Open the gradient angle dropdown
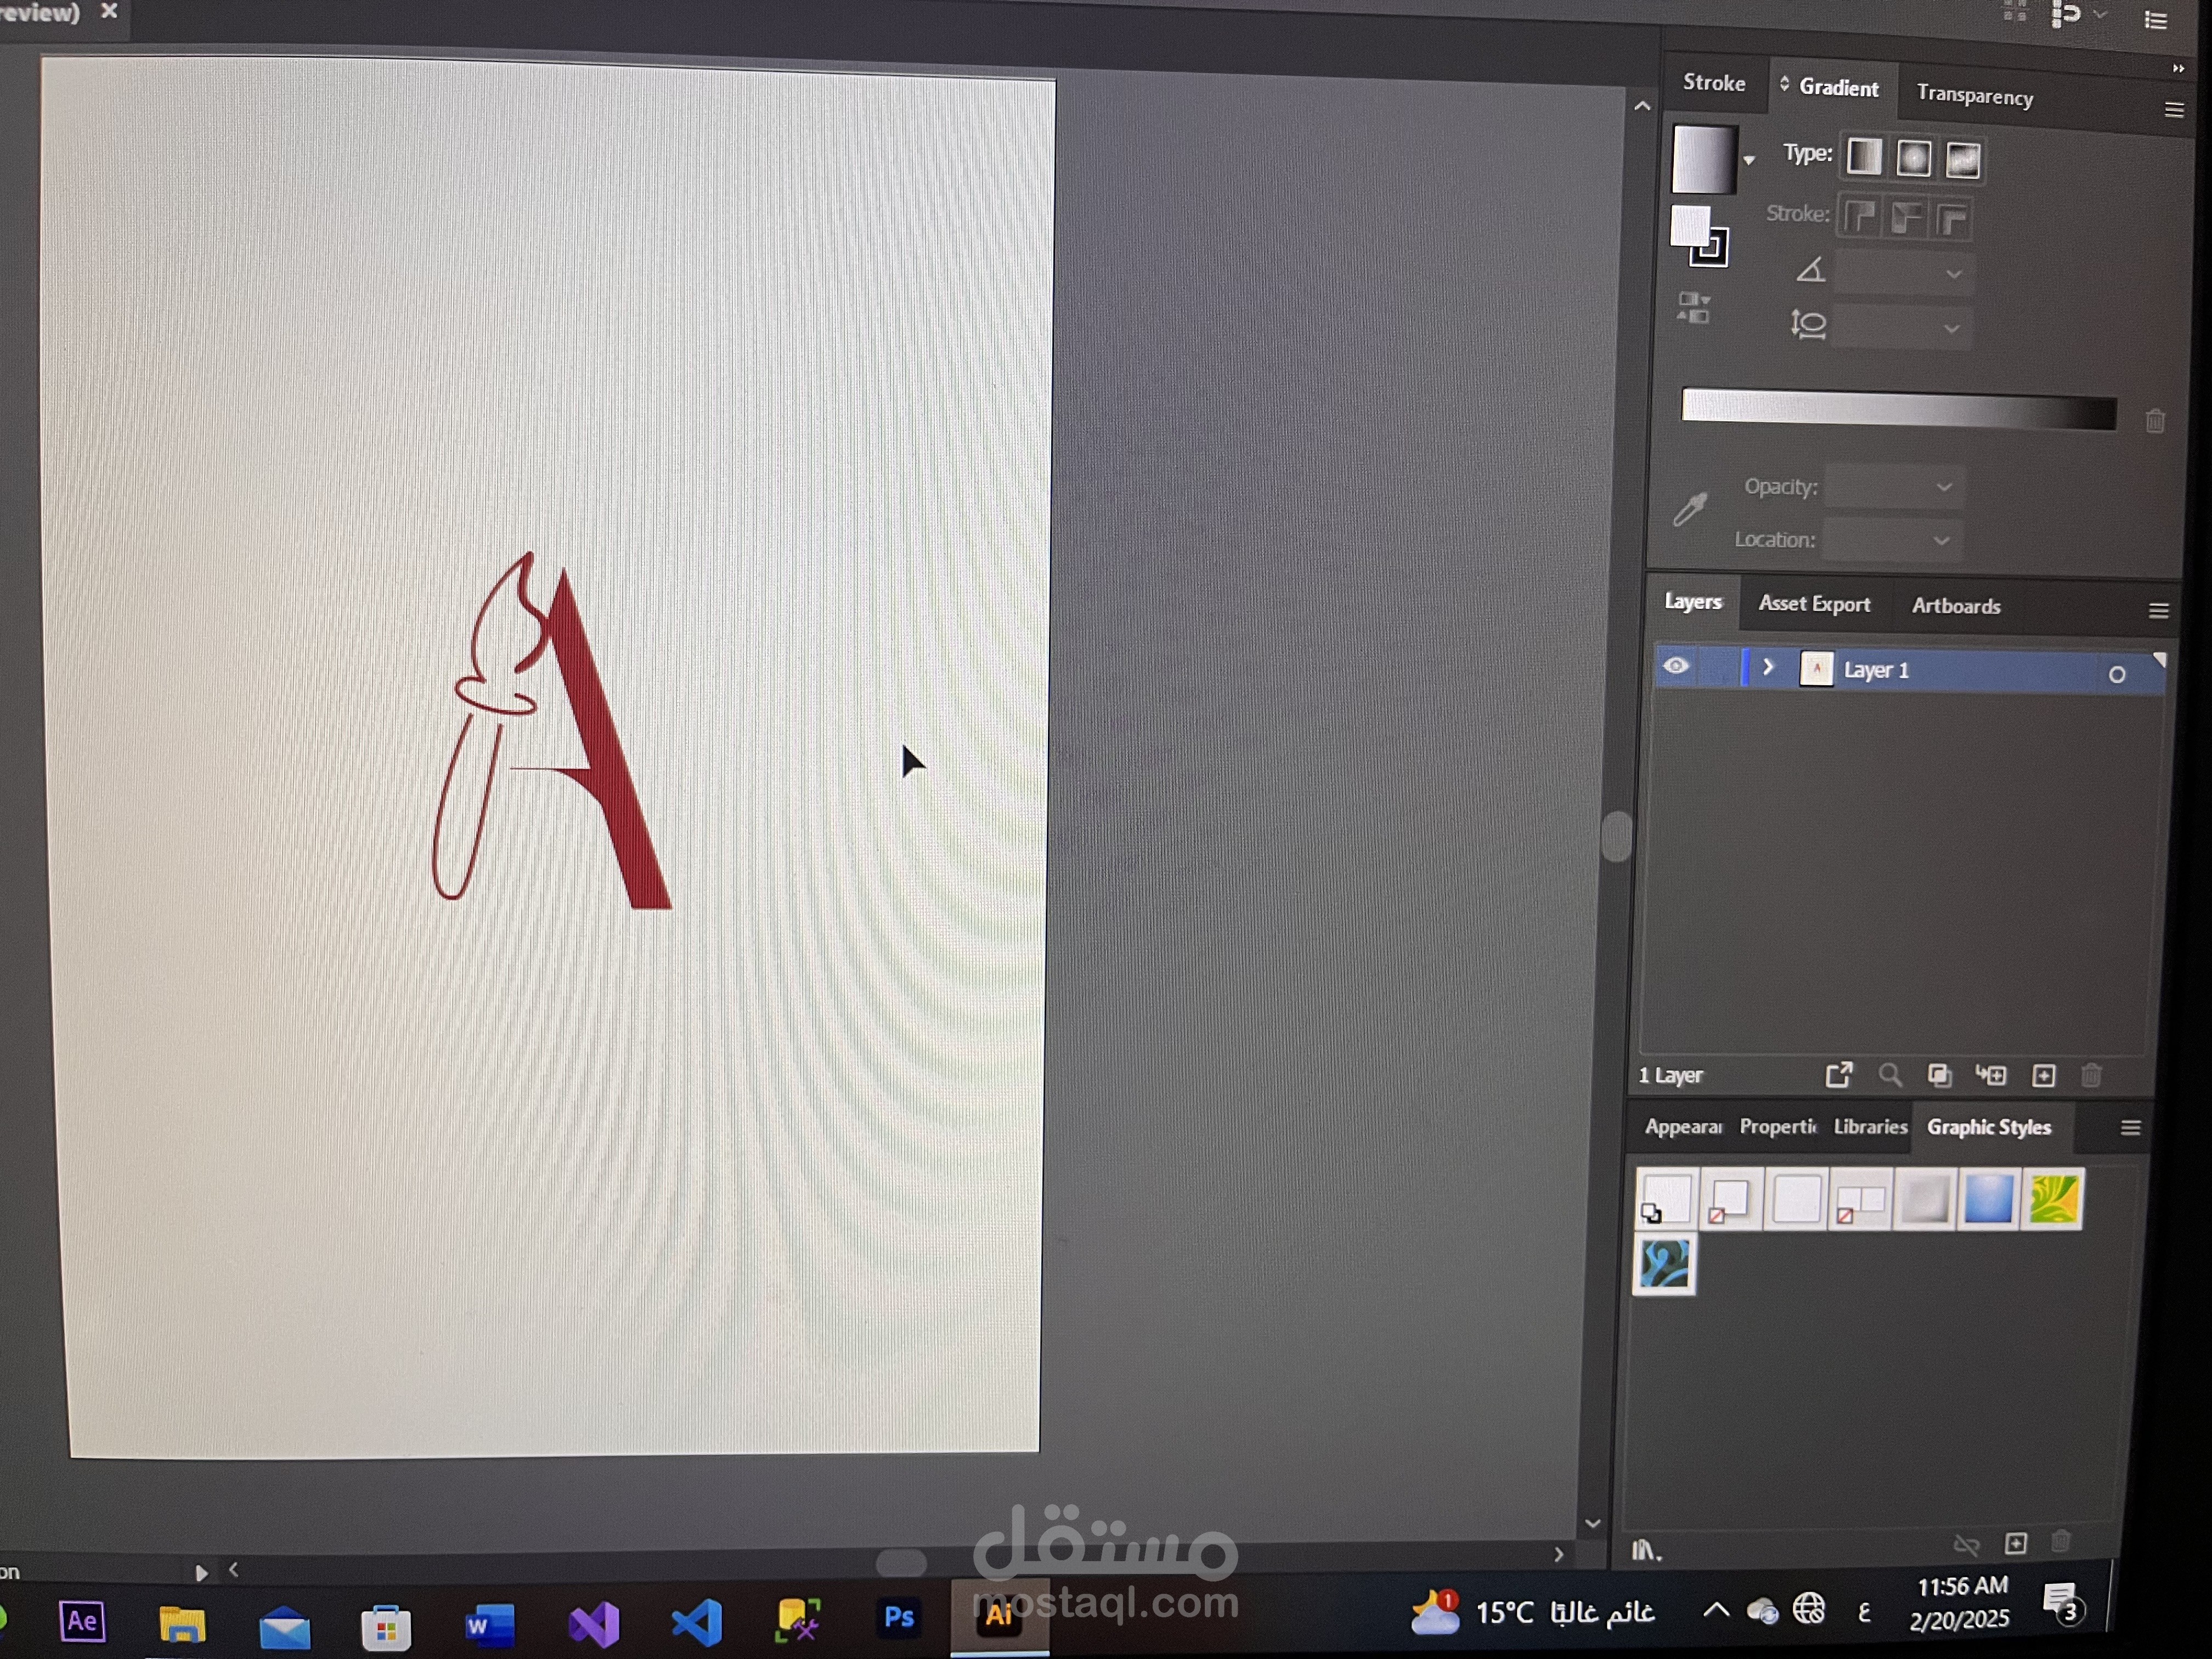The height and width of the screenshot is (1659, 2212). 1953,274
